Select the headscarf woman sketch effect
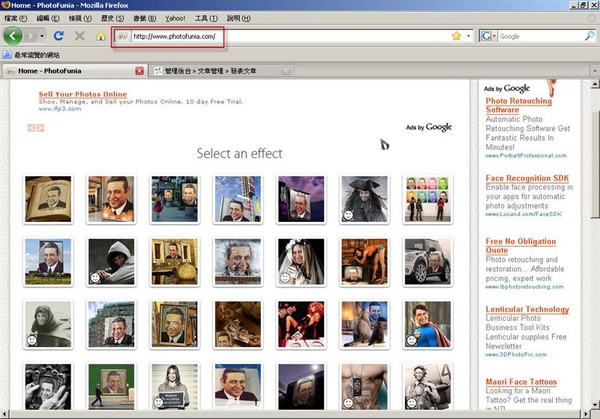 coord(48,324)
